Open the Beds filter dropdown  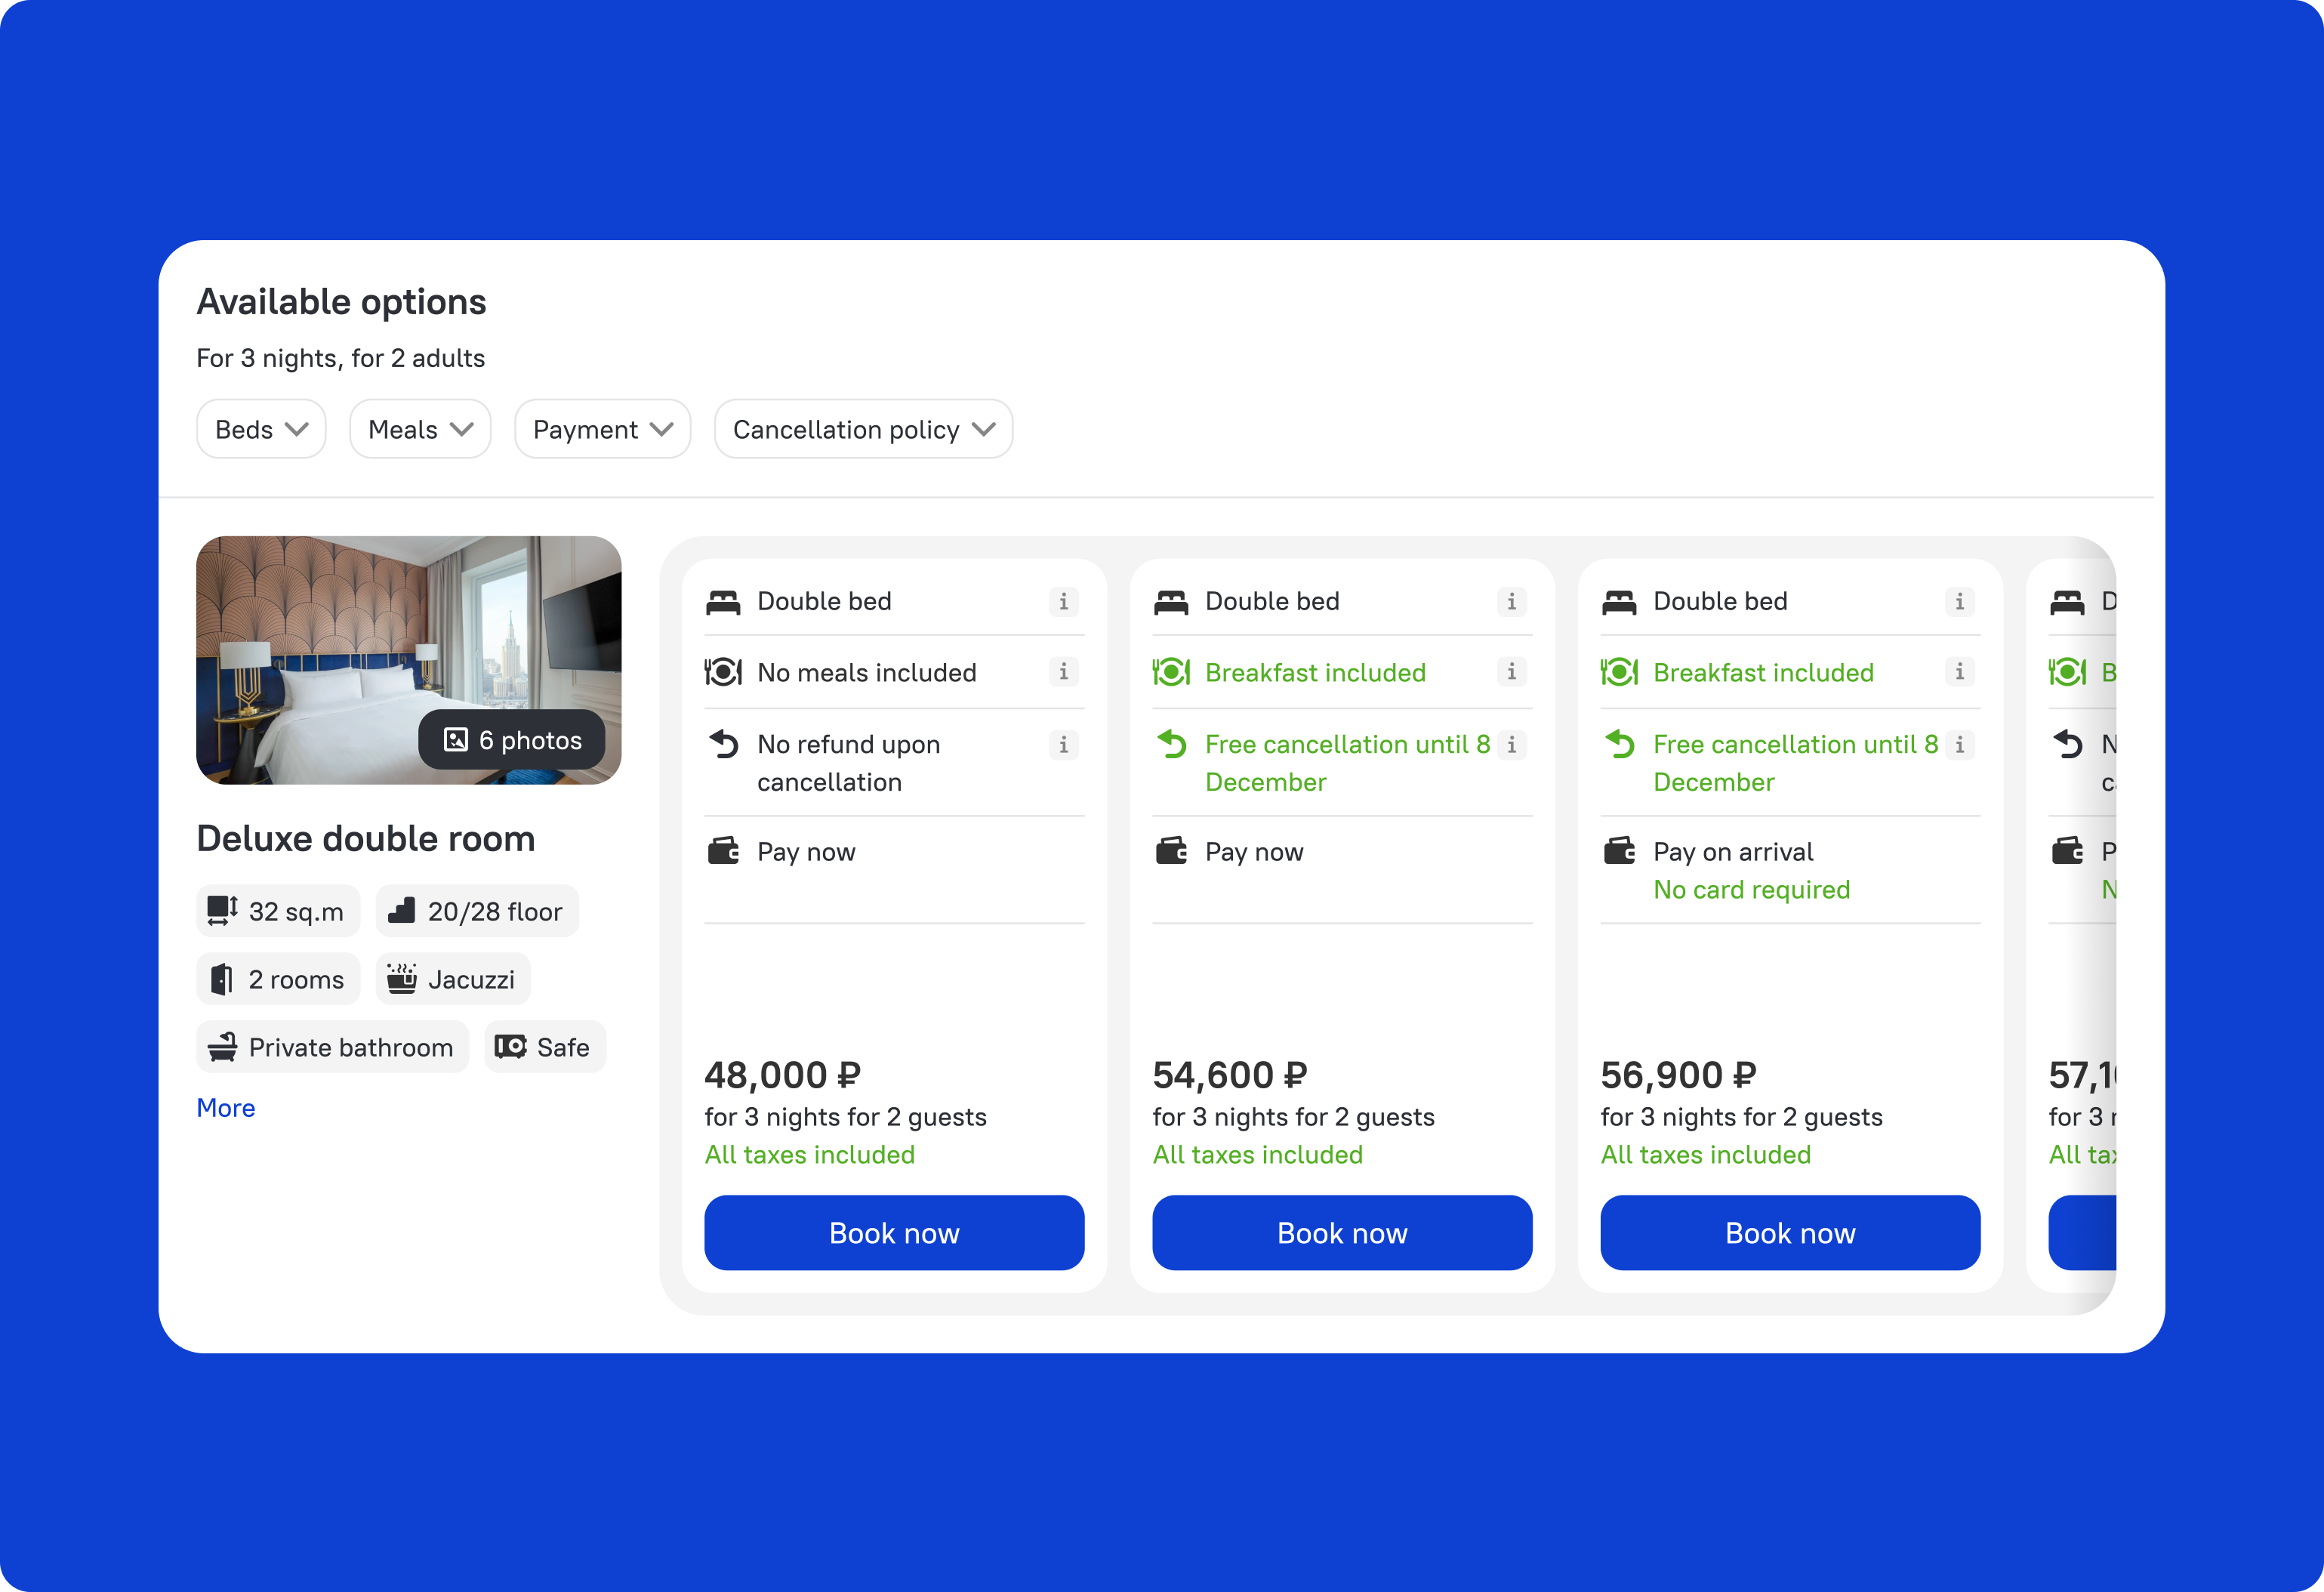coord(261,429)
